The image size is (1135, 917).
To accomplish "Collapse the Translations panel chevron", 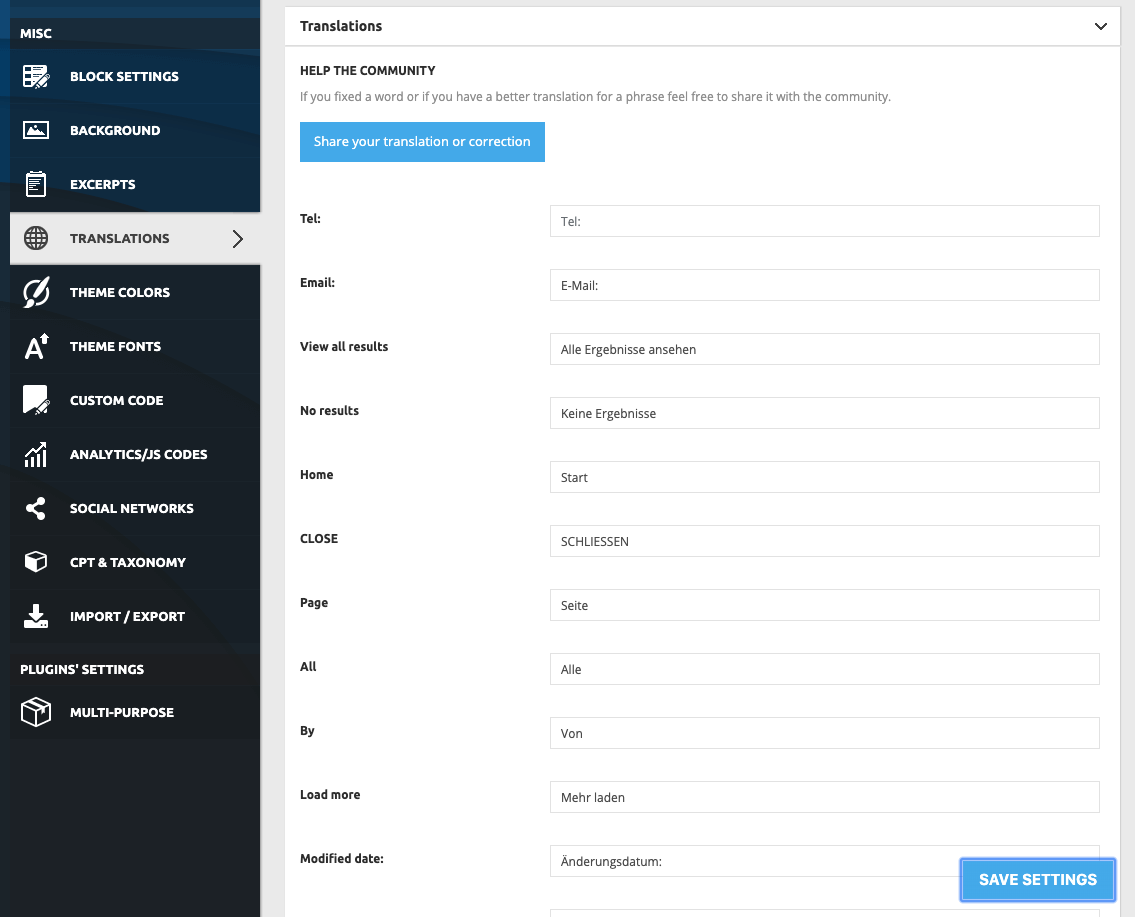I will click(x=1101, y=26).
